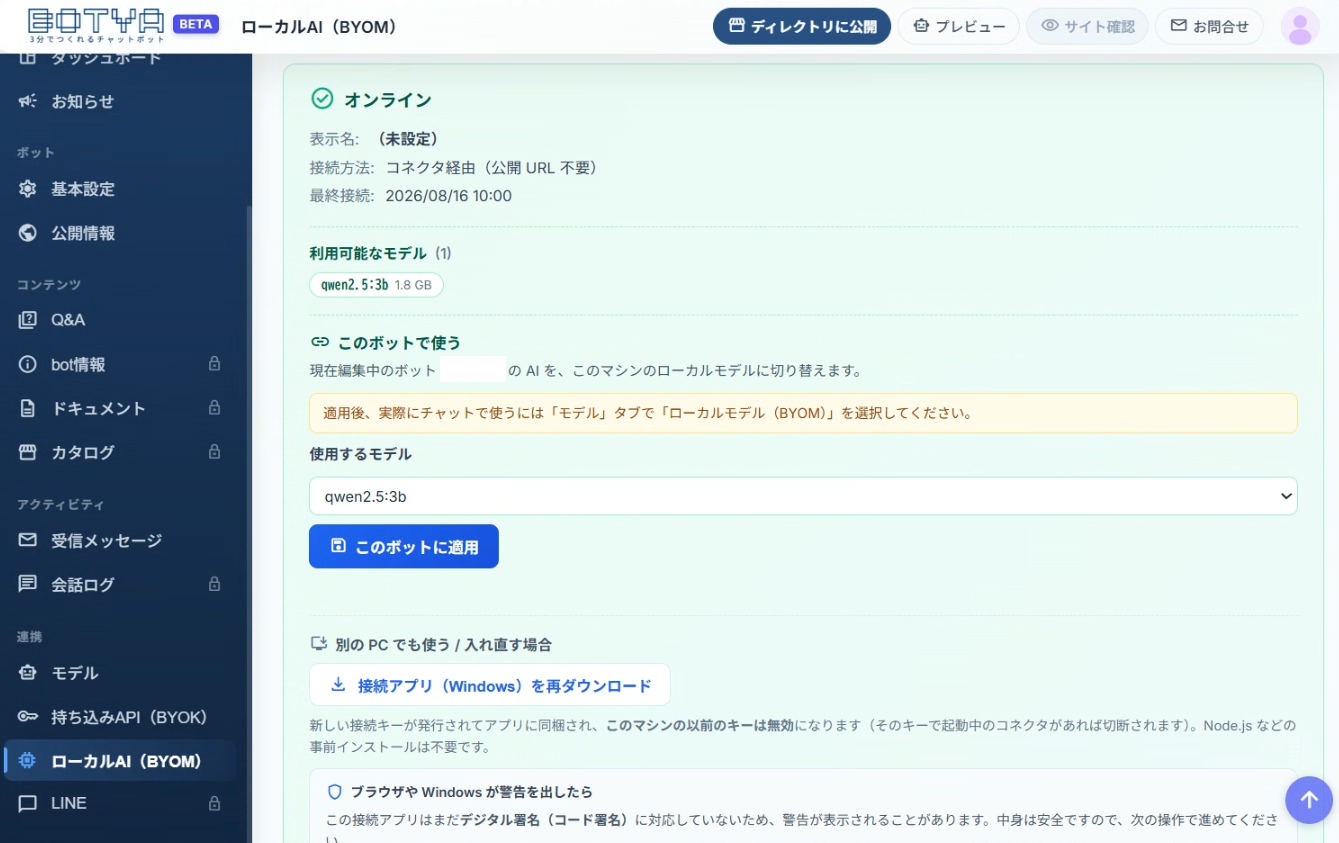The image size is (1339, 843).
Task: Click the chat log icon beside 会話ログ
Action: [x=28, y=584]
